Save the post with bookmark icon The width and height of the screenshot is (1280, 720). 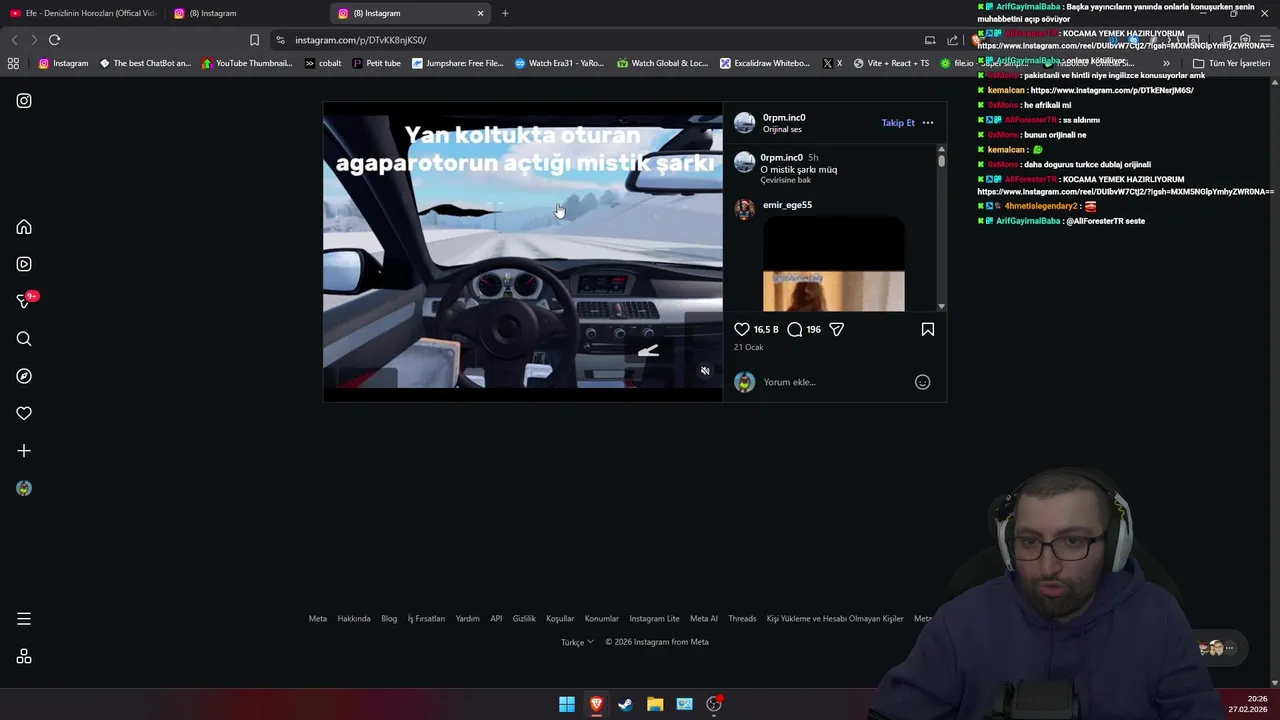928,329
